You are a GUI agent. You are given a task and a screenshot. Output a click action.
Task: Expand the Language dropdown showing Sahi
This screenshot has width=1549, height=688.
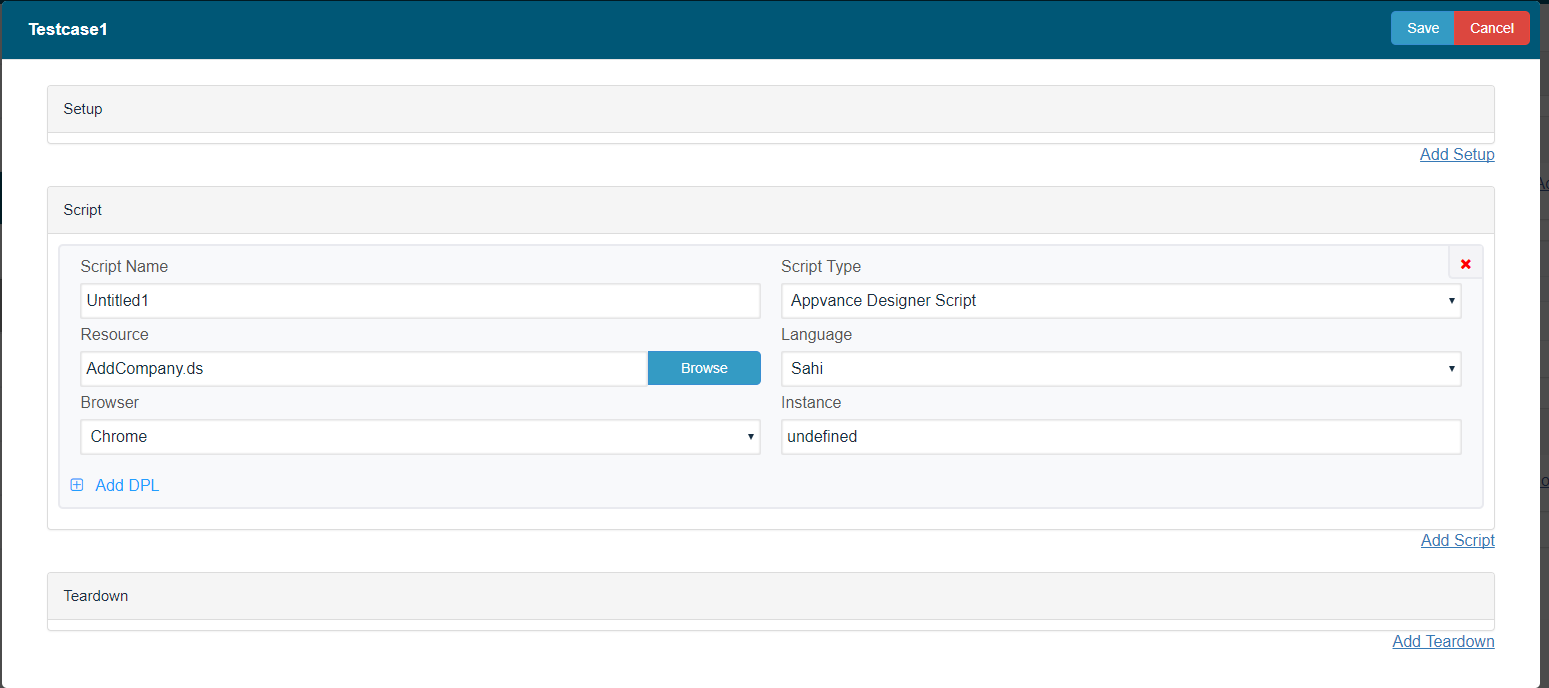(x=1120, y=368)
